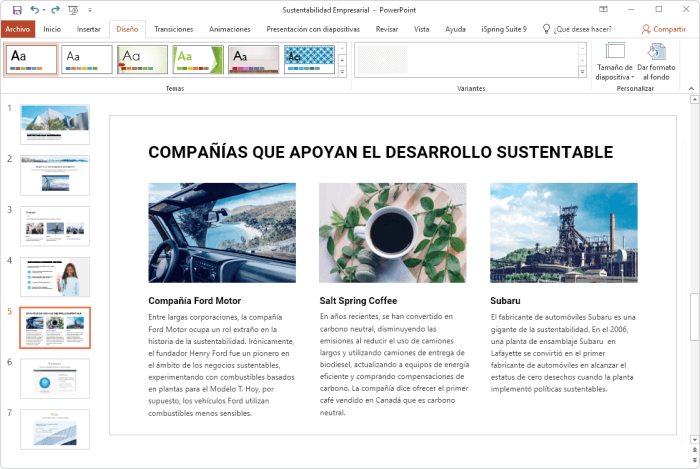Click the vertical scrollbar thumb
Viewport: 700px width, 469px height.
[x=695, y=317]
